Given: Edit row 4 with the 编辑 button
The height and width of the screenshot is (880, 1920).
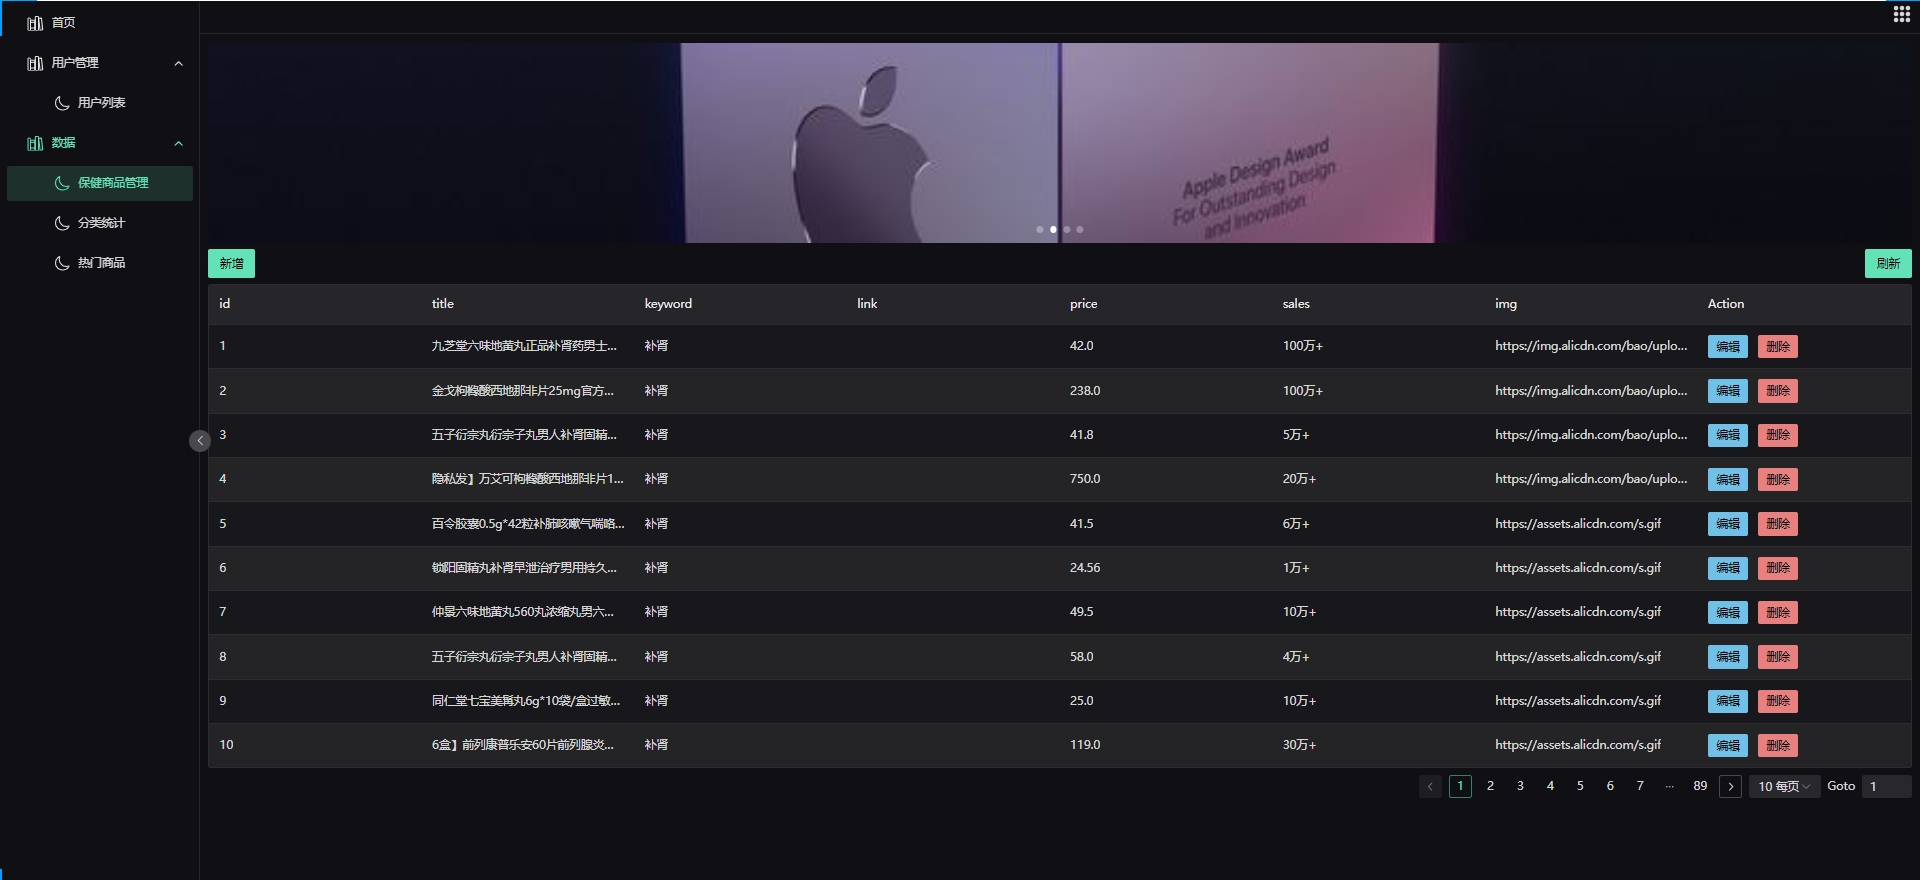Looking at the screenshot, I should tap(1727, 479).
